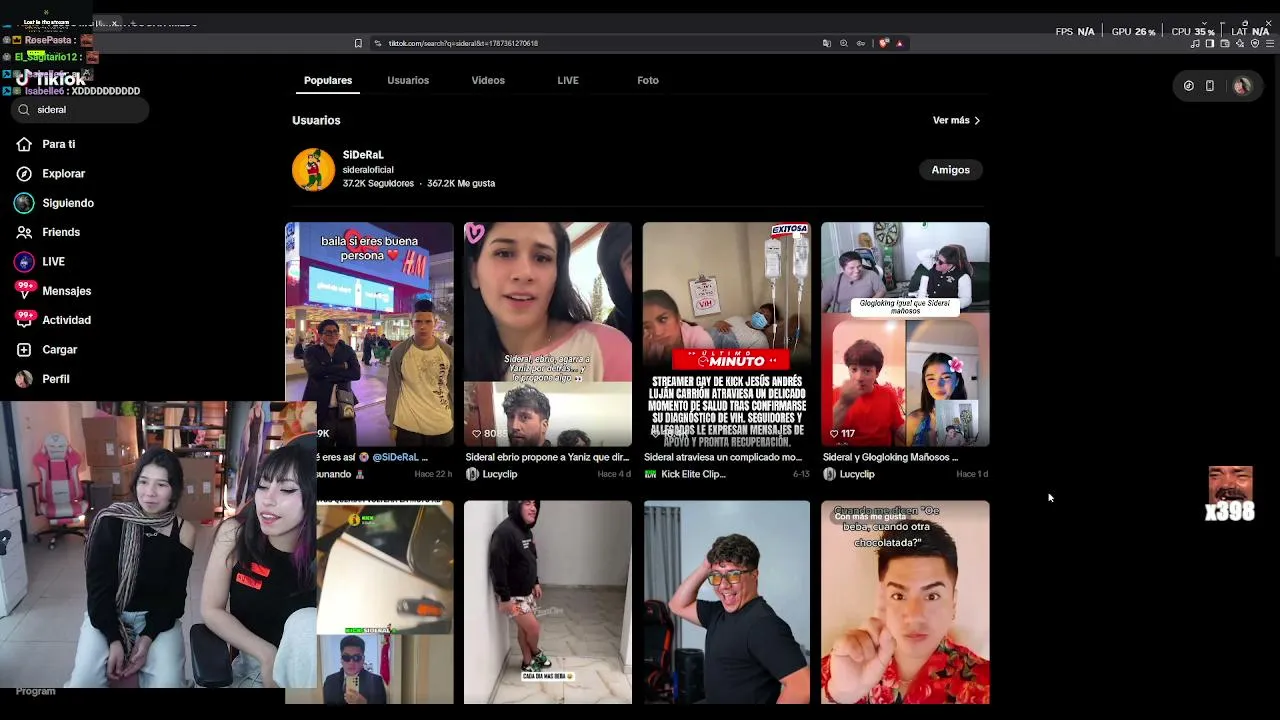Click the 'Sideral ebrio propone a Yaniz' caption

tap(547, 457)
